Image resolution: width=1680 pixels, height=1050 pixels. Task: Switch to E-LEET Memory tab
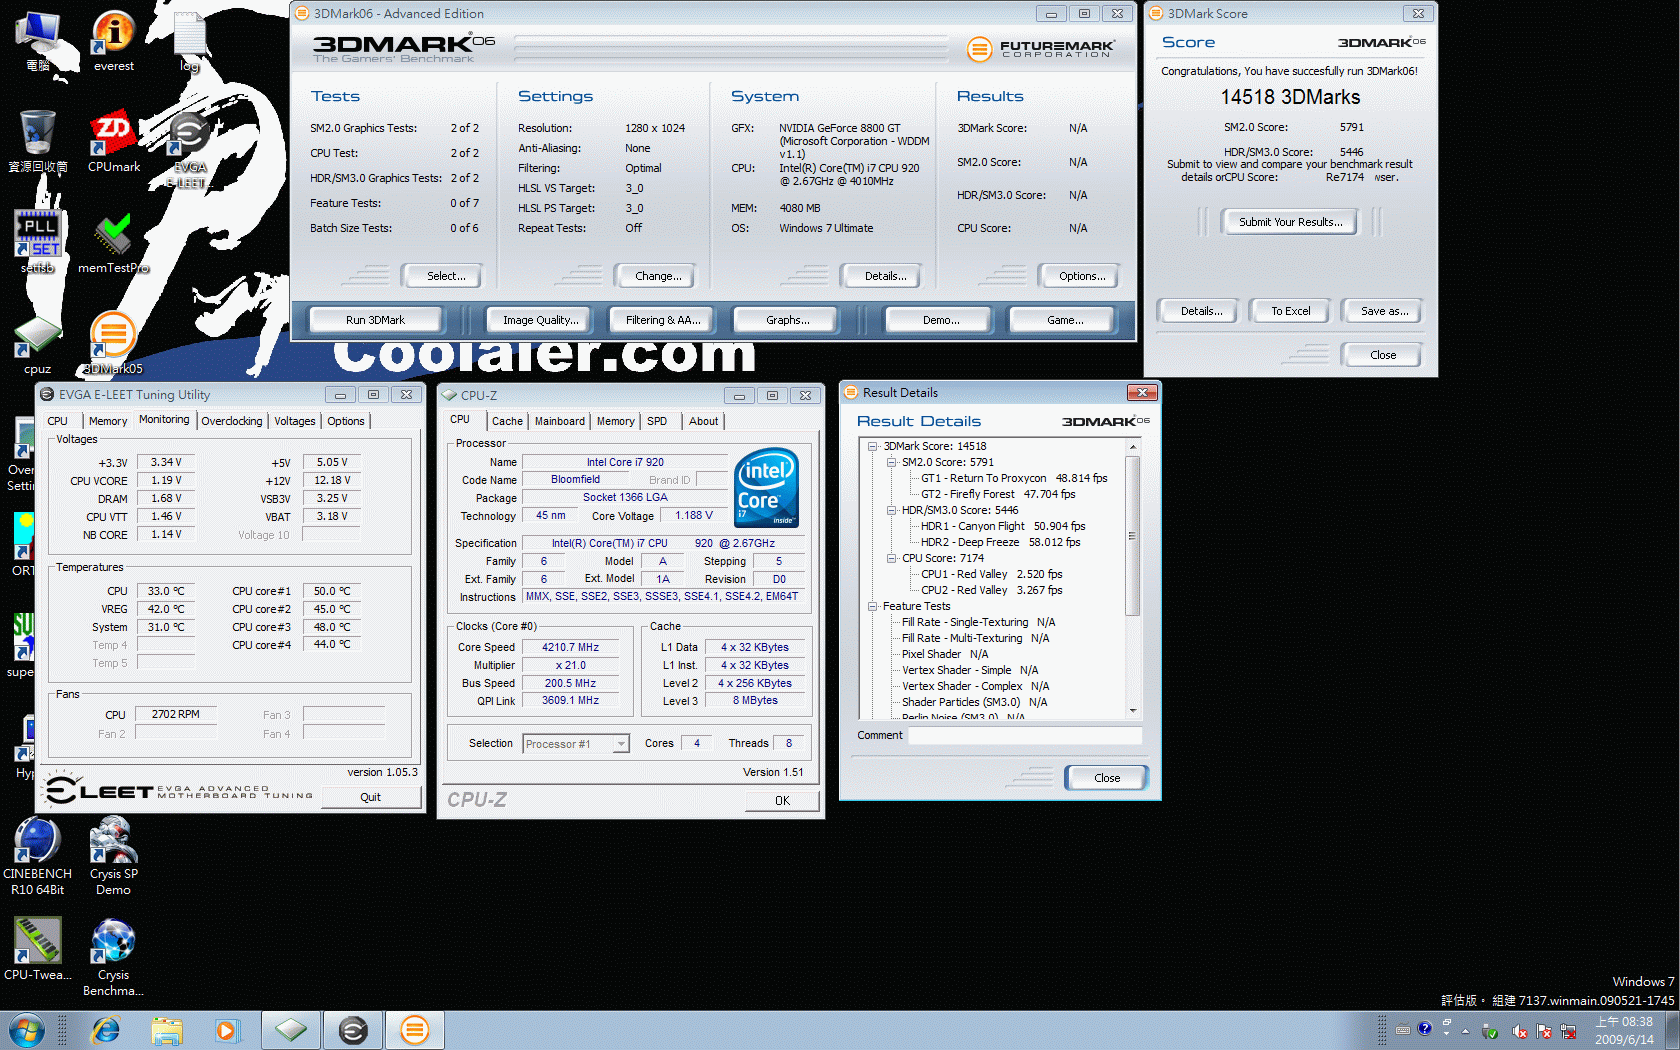[108, 421]
